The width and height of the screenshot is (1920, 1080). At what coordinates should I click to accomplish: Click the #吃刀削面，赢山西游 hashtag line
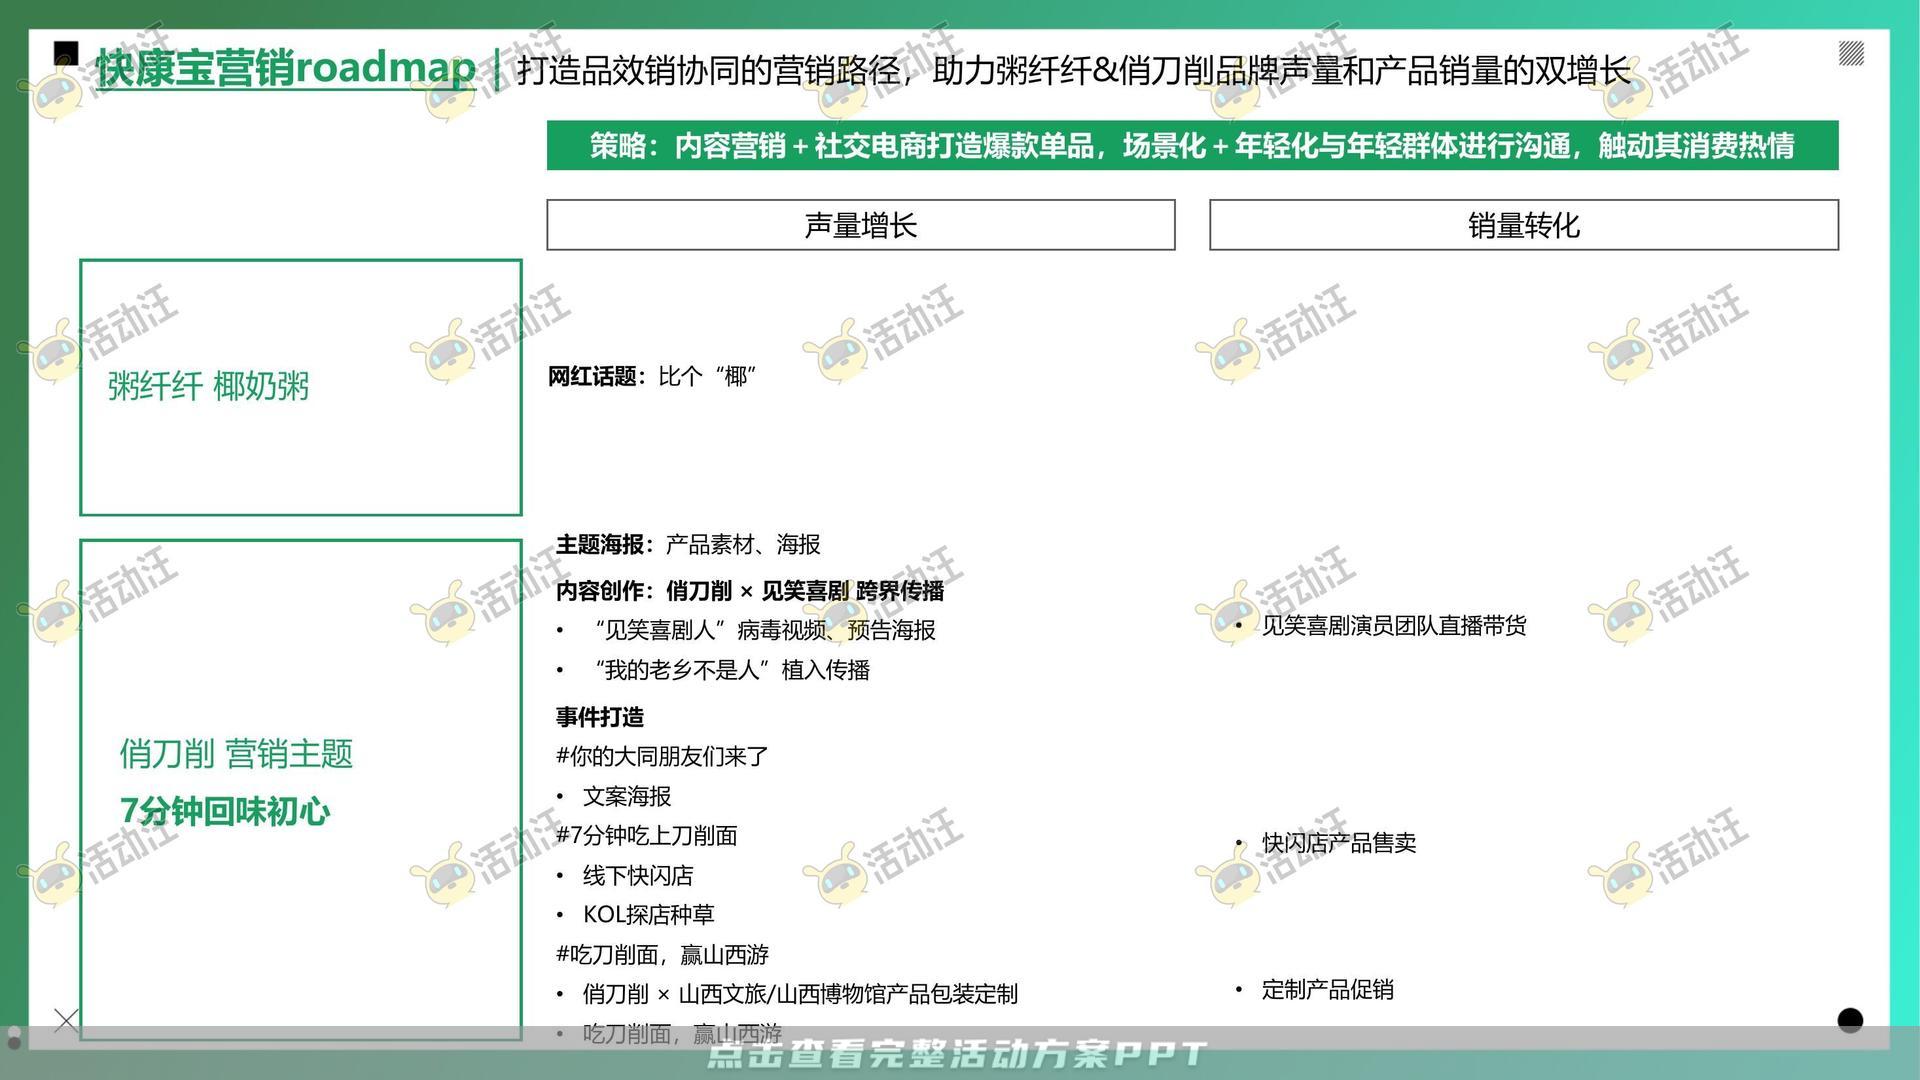[x=662, y=954]
